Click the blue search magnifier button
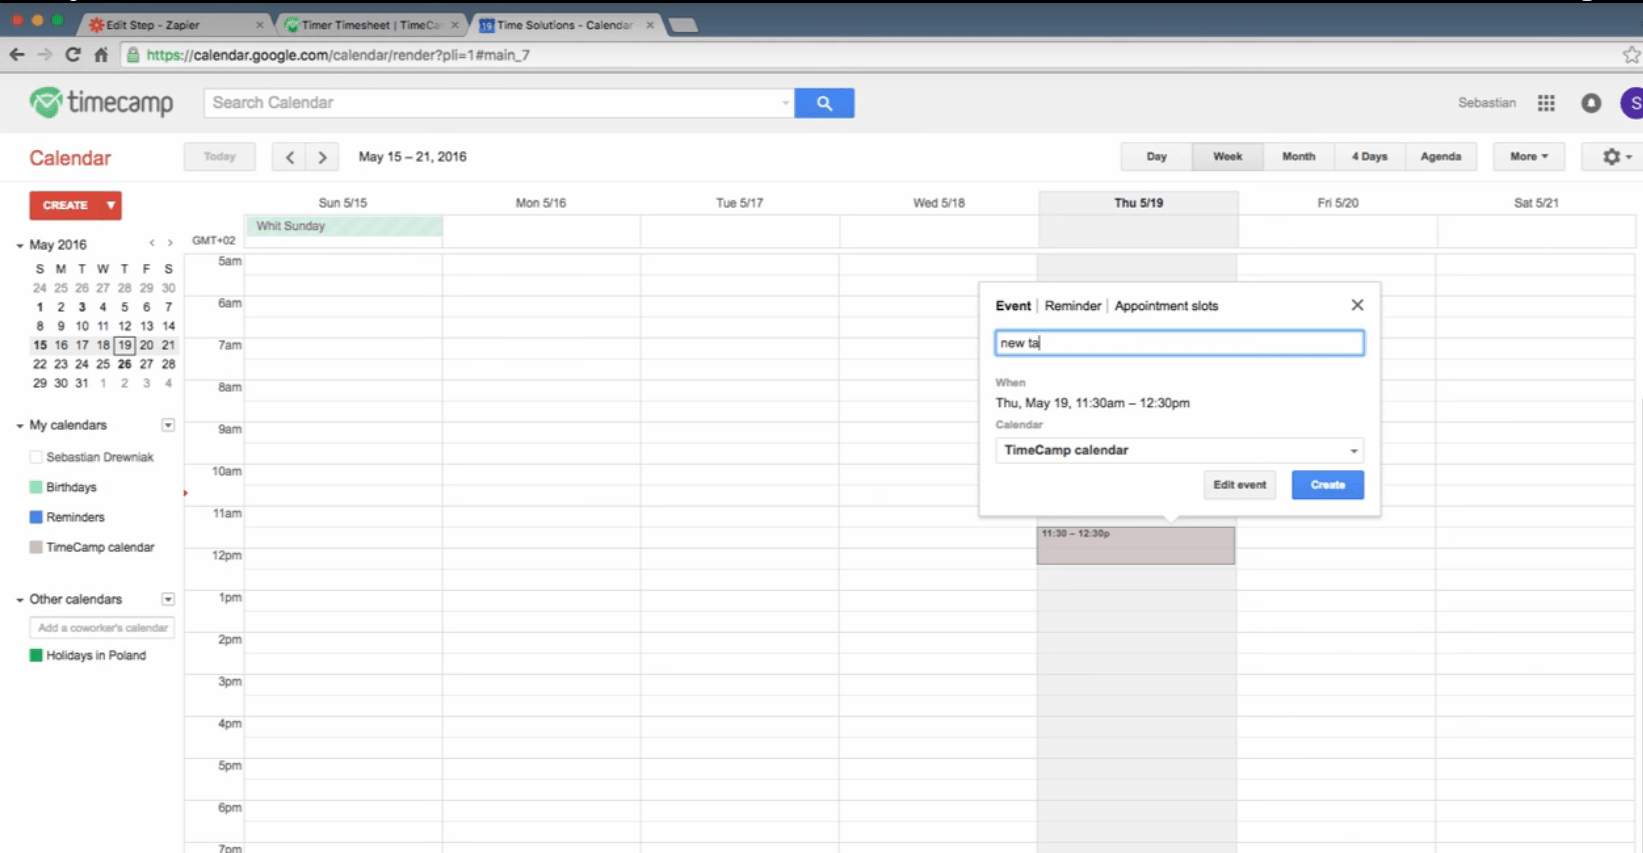 coord(824,103)
